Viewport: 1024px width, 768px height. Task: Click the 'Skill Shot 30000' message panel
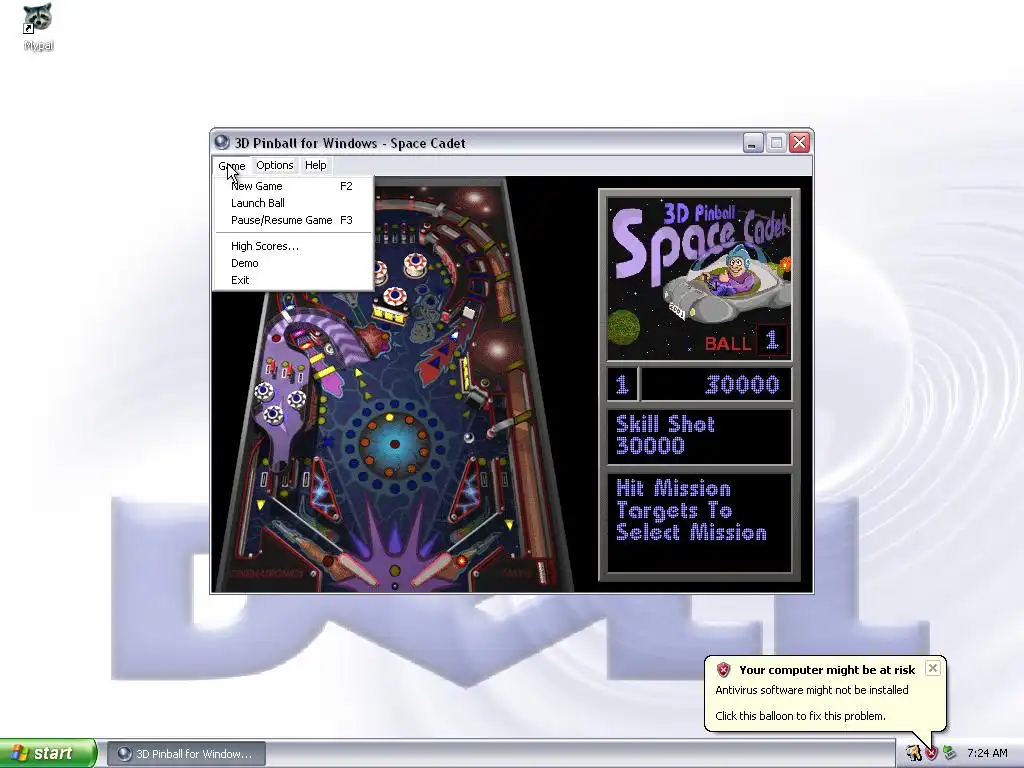coord(699,436)
